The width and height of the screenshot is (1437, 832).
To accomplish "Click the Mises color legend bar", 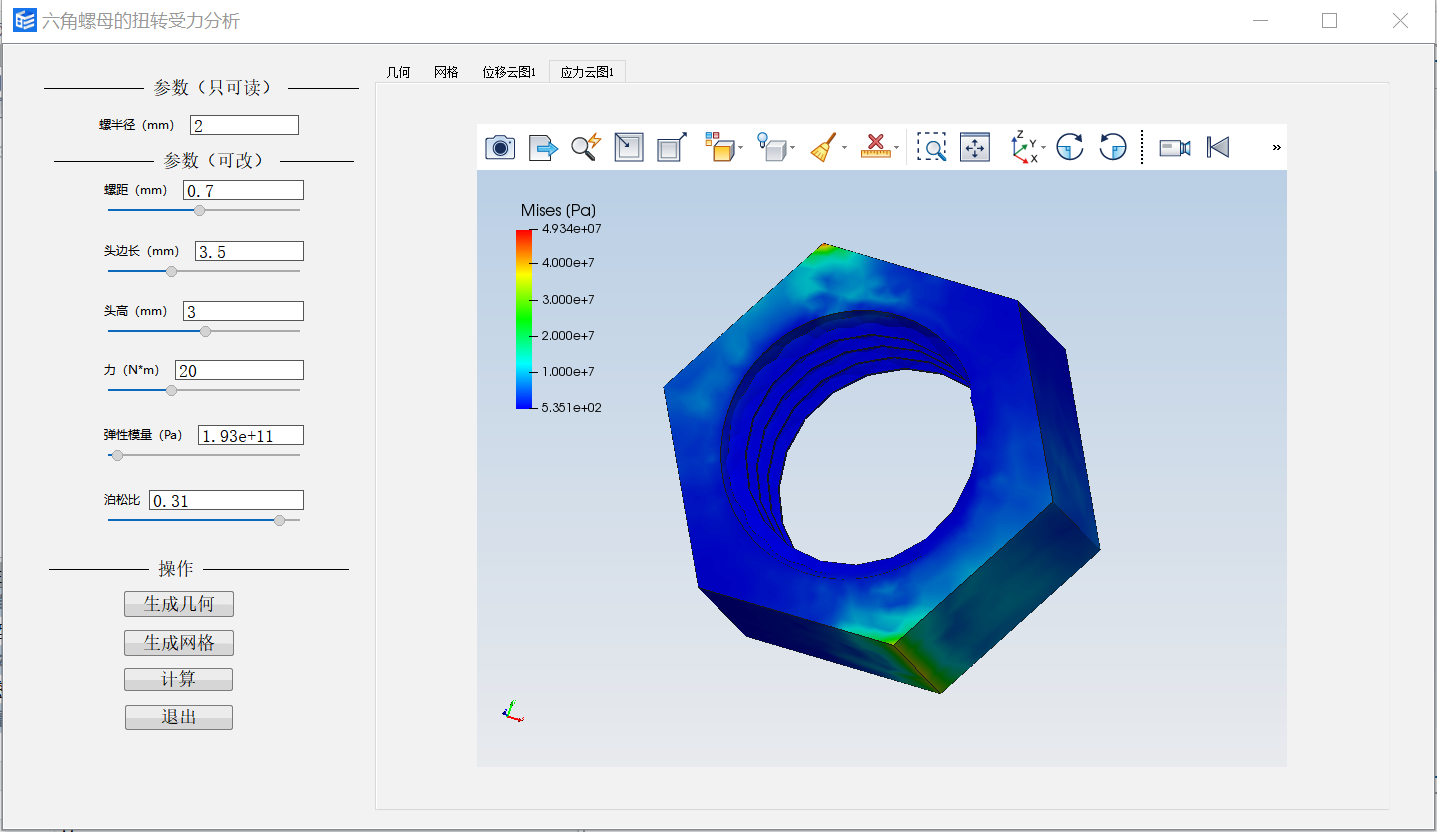I will (524, 319).
